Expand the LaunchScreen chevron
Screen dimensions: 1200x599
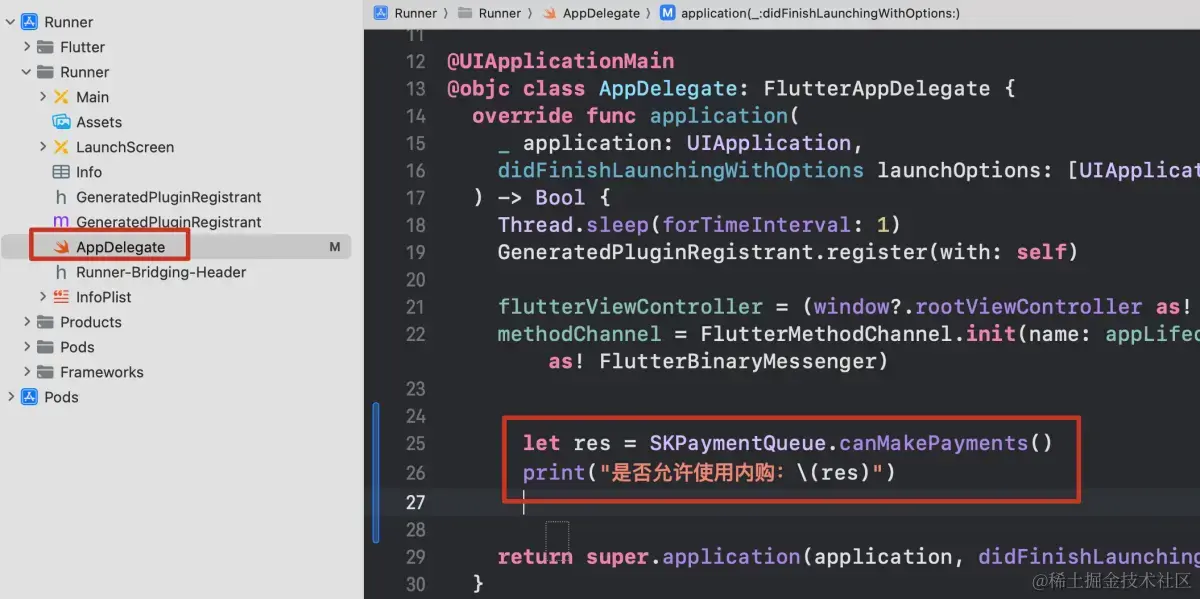[43, 147]
